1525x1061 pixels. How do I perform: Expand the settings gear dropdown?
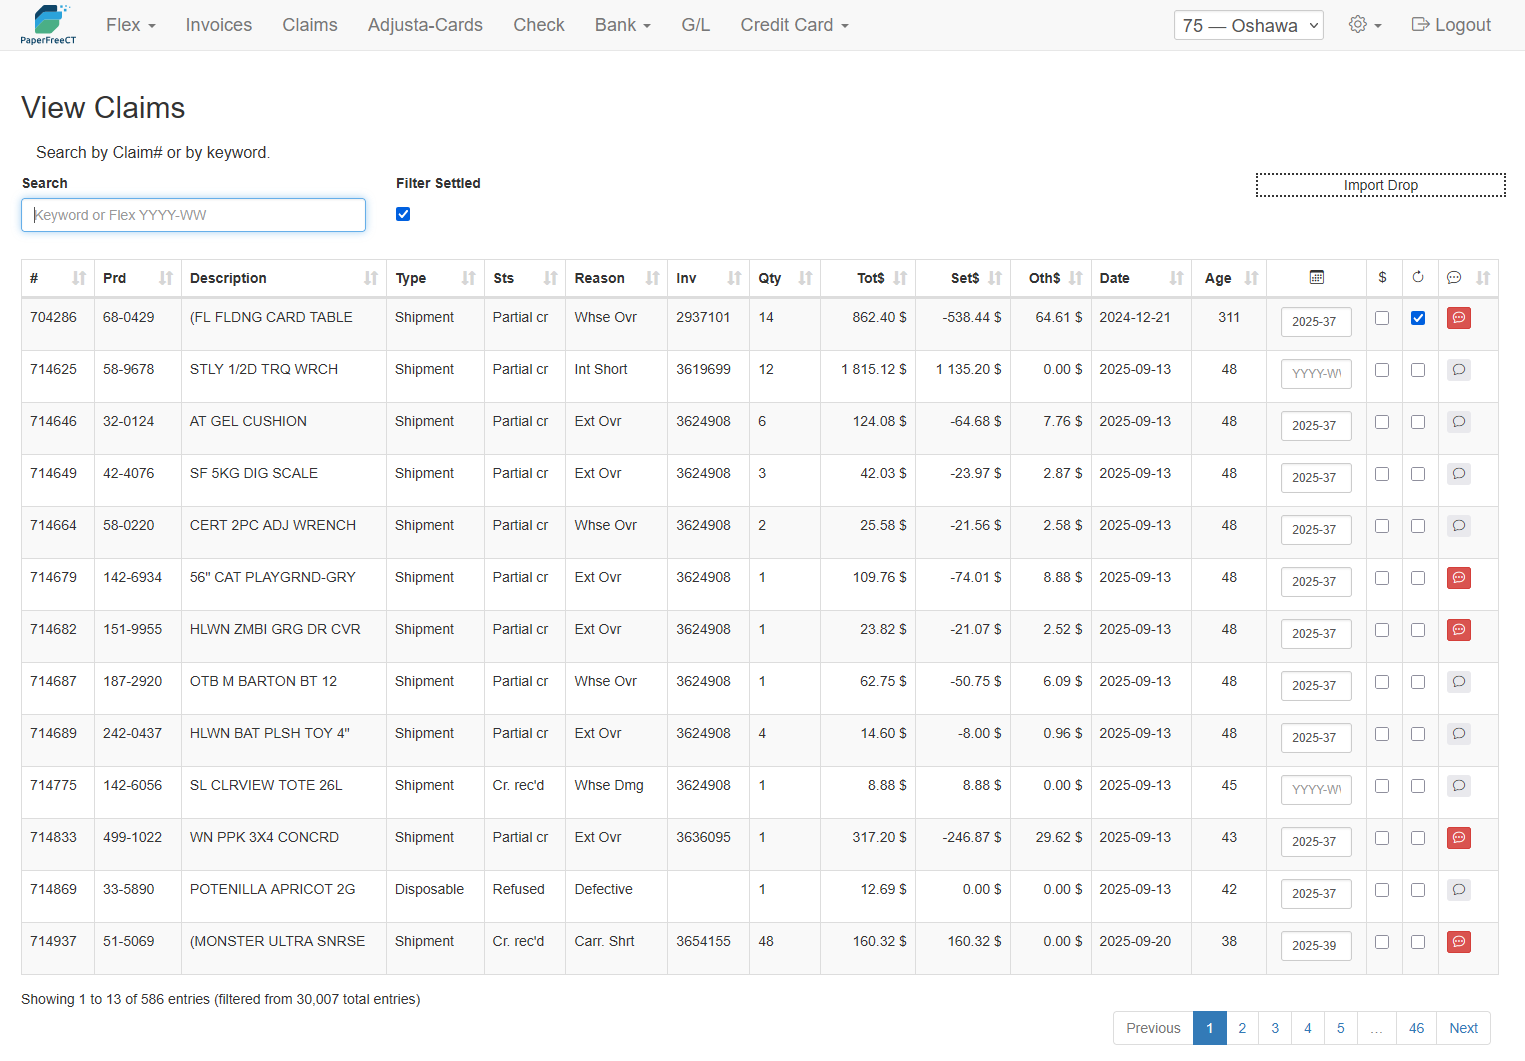(x=1364, y=25)
